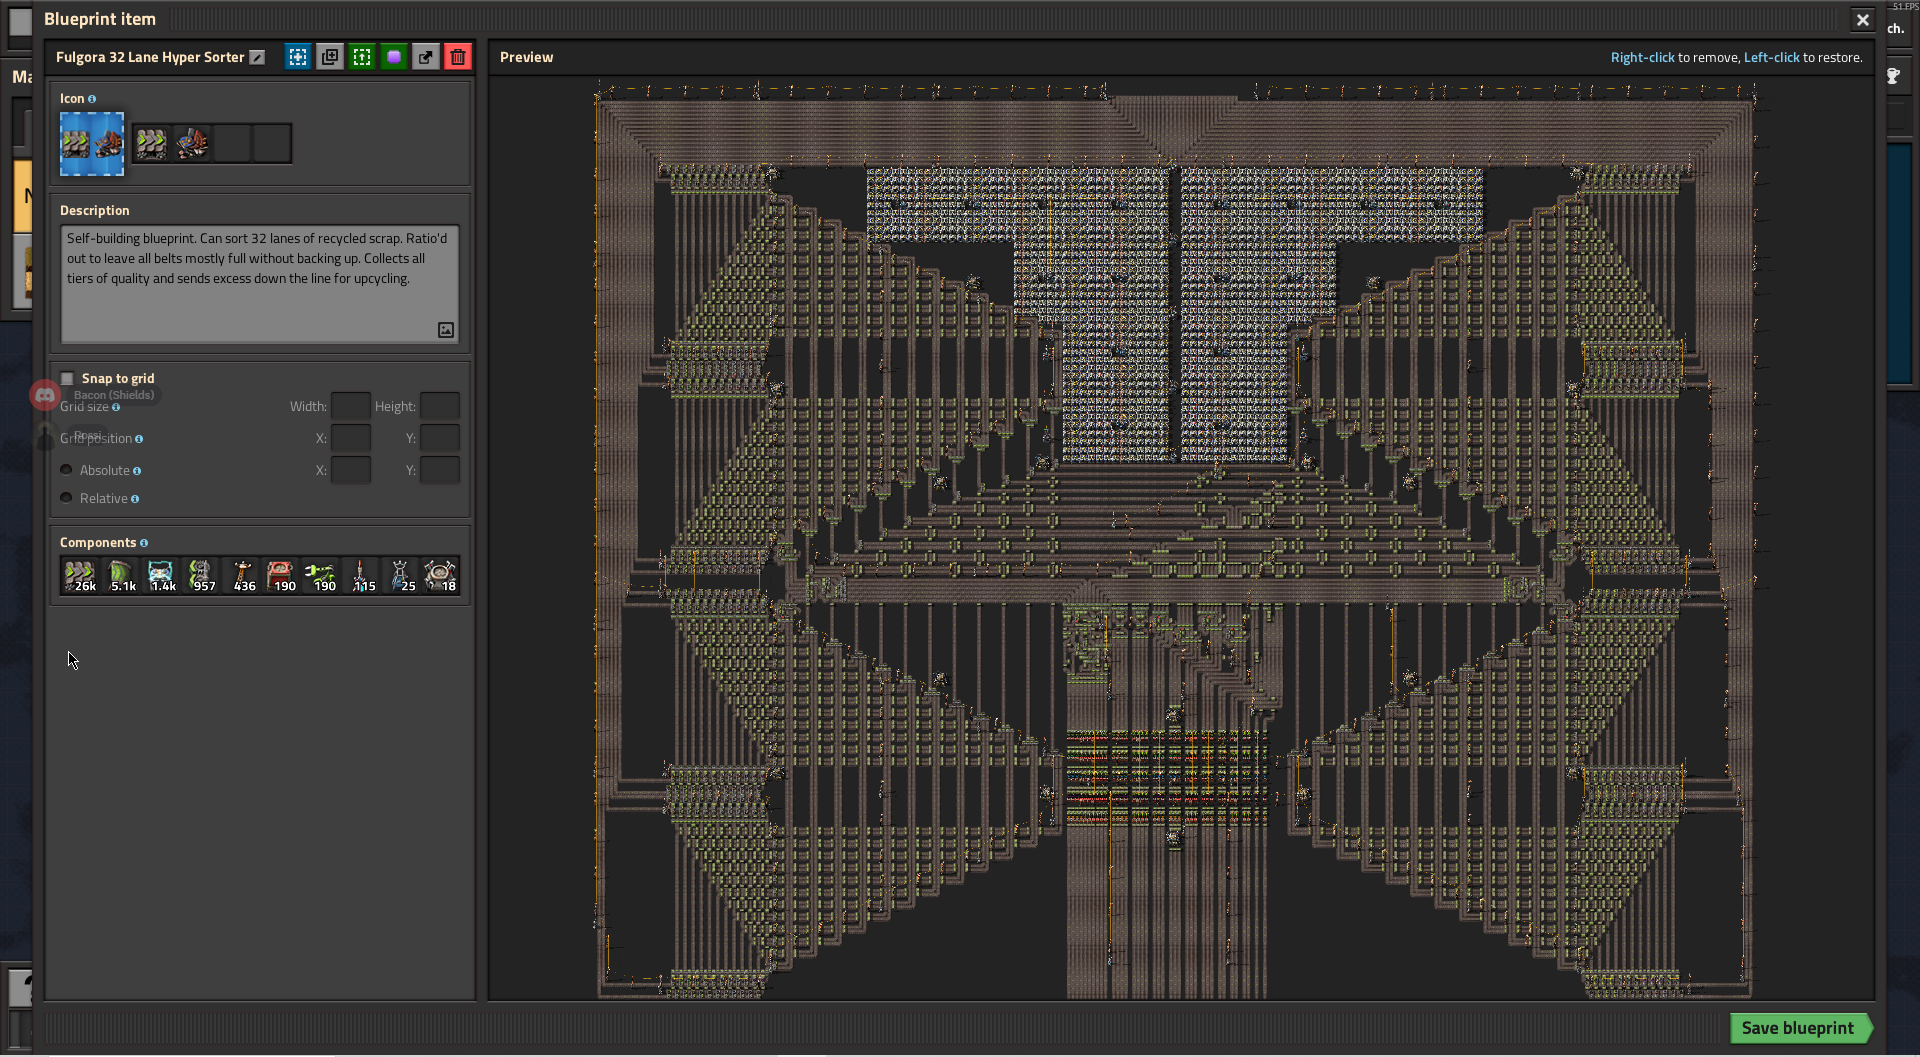Viewport: 1920px width, 1057px height.
Task: Click the component showing 26k belts
Action: (80, 576)
